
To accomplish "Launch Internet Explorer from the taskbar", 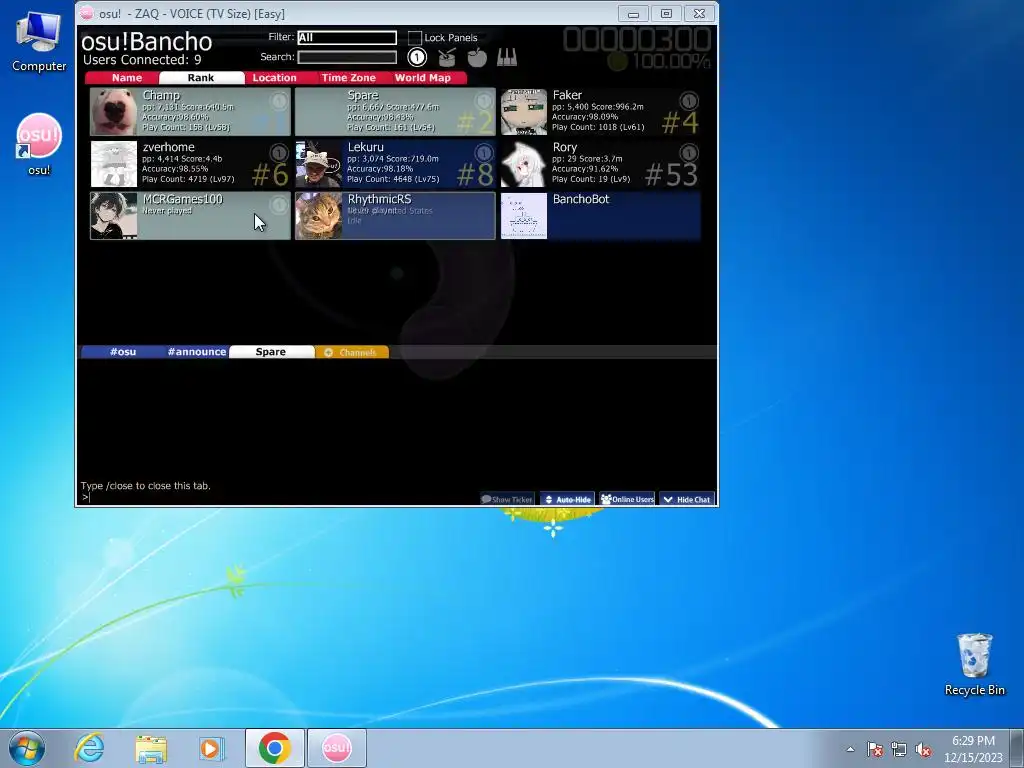I will click(89, 748).
